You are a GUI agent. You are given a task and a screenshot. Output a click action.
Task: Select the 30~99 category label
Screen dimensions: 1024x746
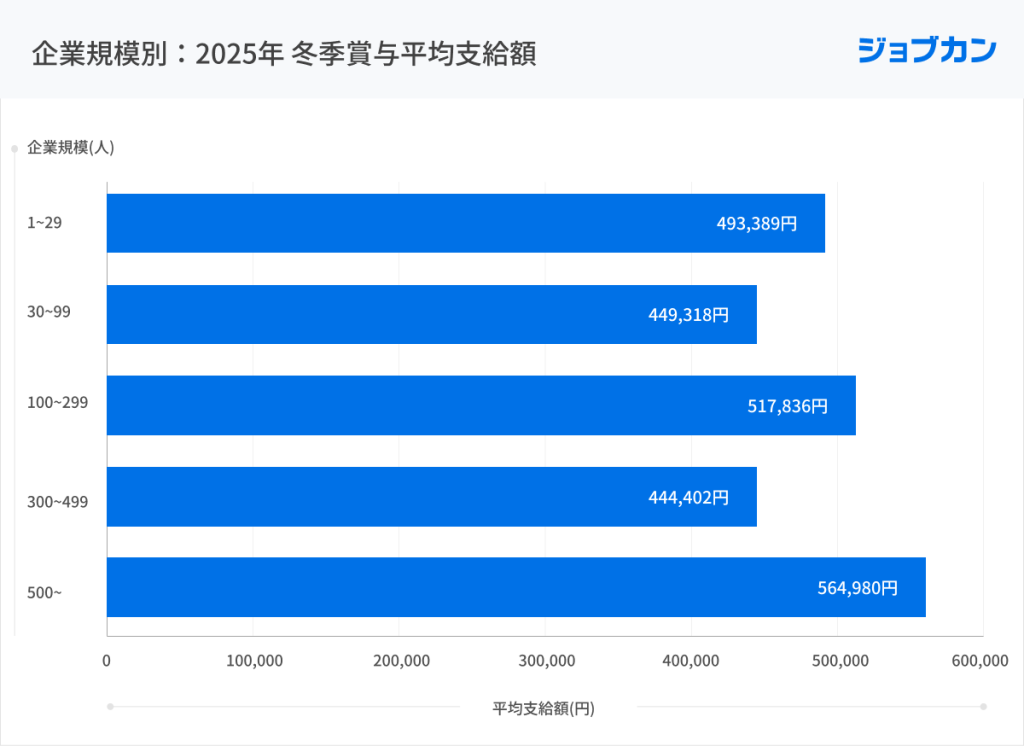(x=49, y=312)
